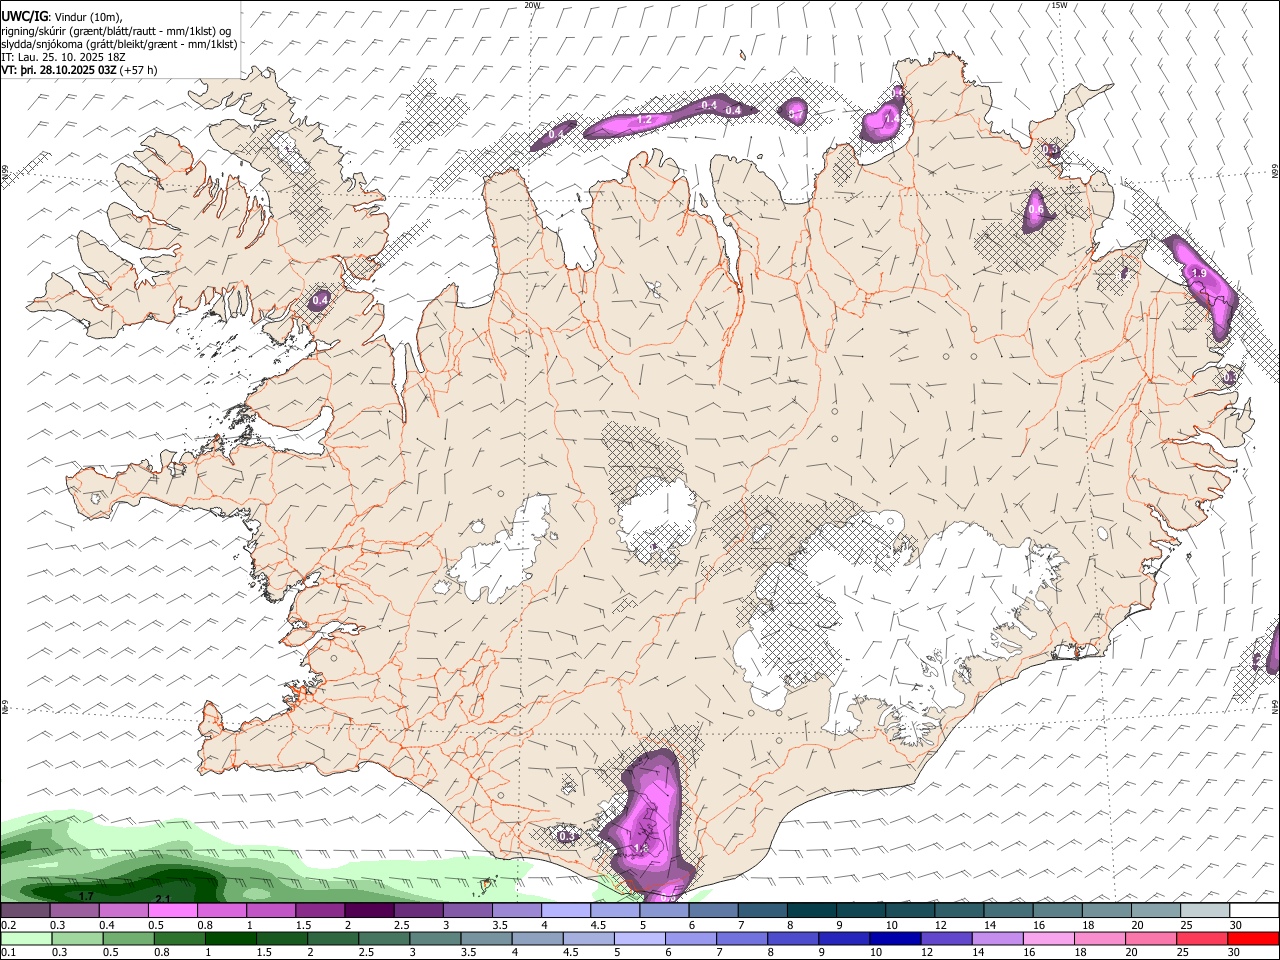This screenshot has height=960, width=1280.
Task: Pick the dark blue 10 mm rain swatch
Action: point(894,938)
